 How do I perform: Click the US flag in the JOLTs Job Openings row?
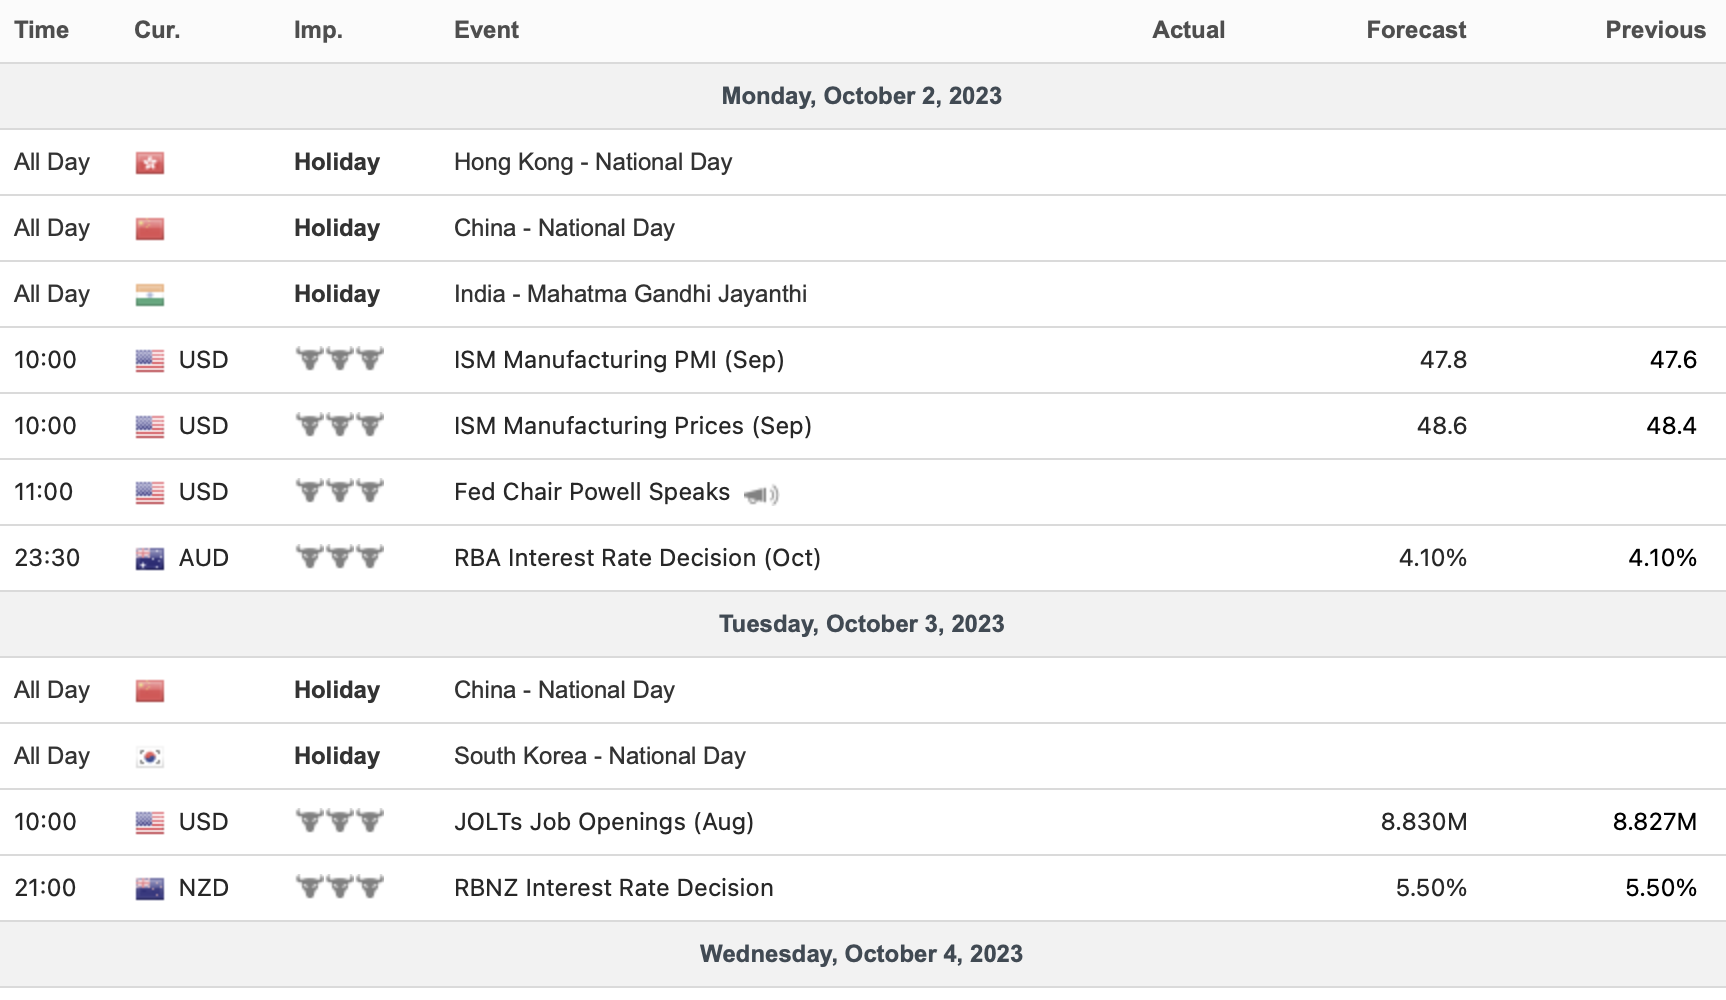pos(150,823)
